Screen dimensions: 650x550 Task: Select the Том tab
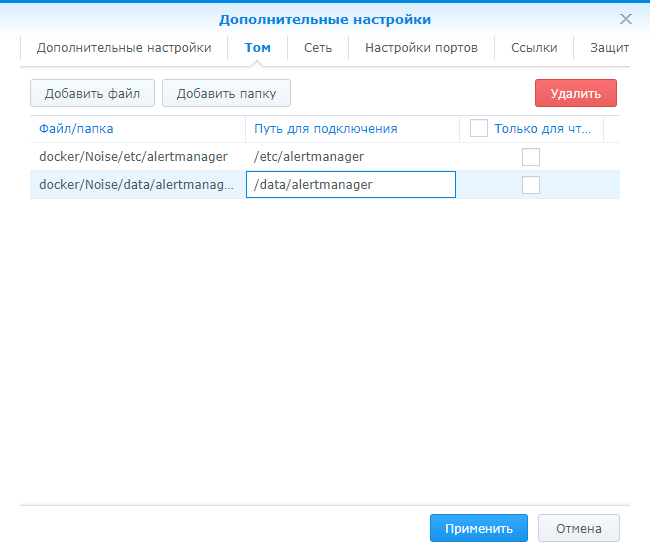click(x=257, y=48)
